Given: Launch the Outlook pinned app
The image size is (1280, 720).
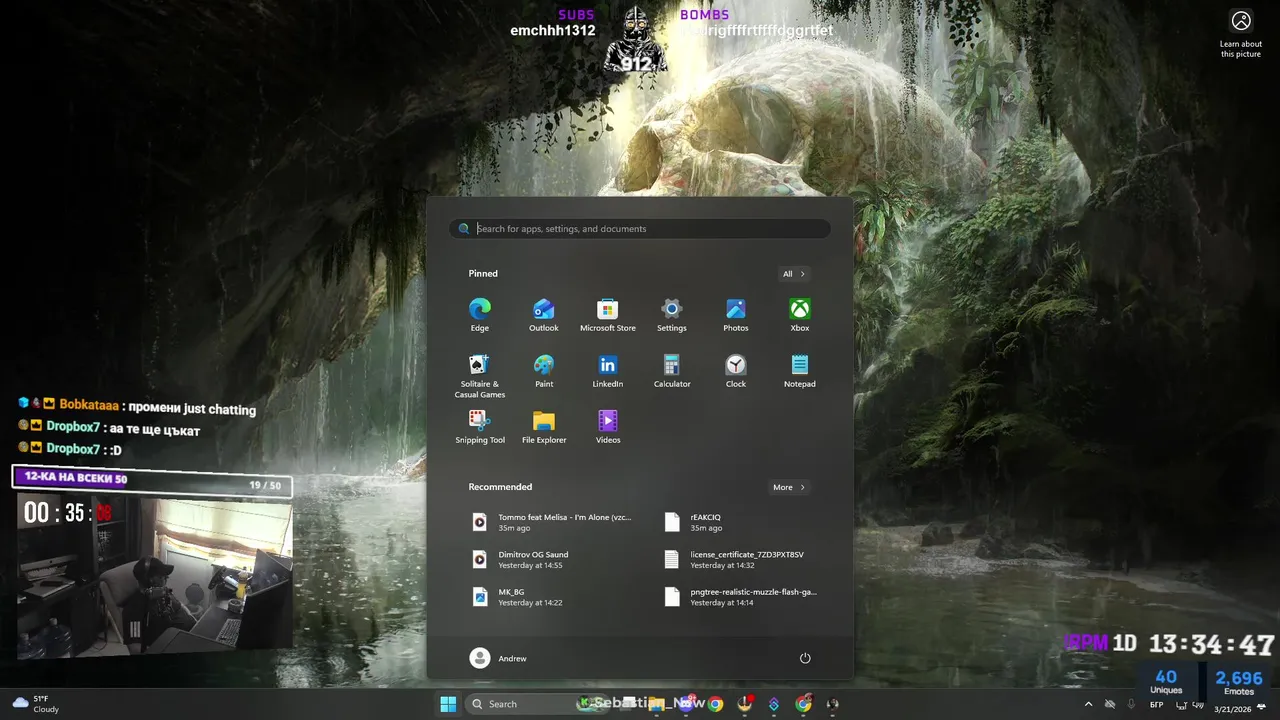Looking at the screenshot, I should point(544,315).
